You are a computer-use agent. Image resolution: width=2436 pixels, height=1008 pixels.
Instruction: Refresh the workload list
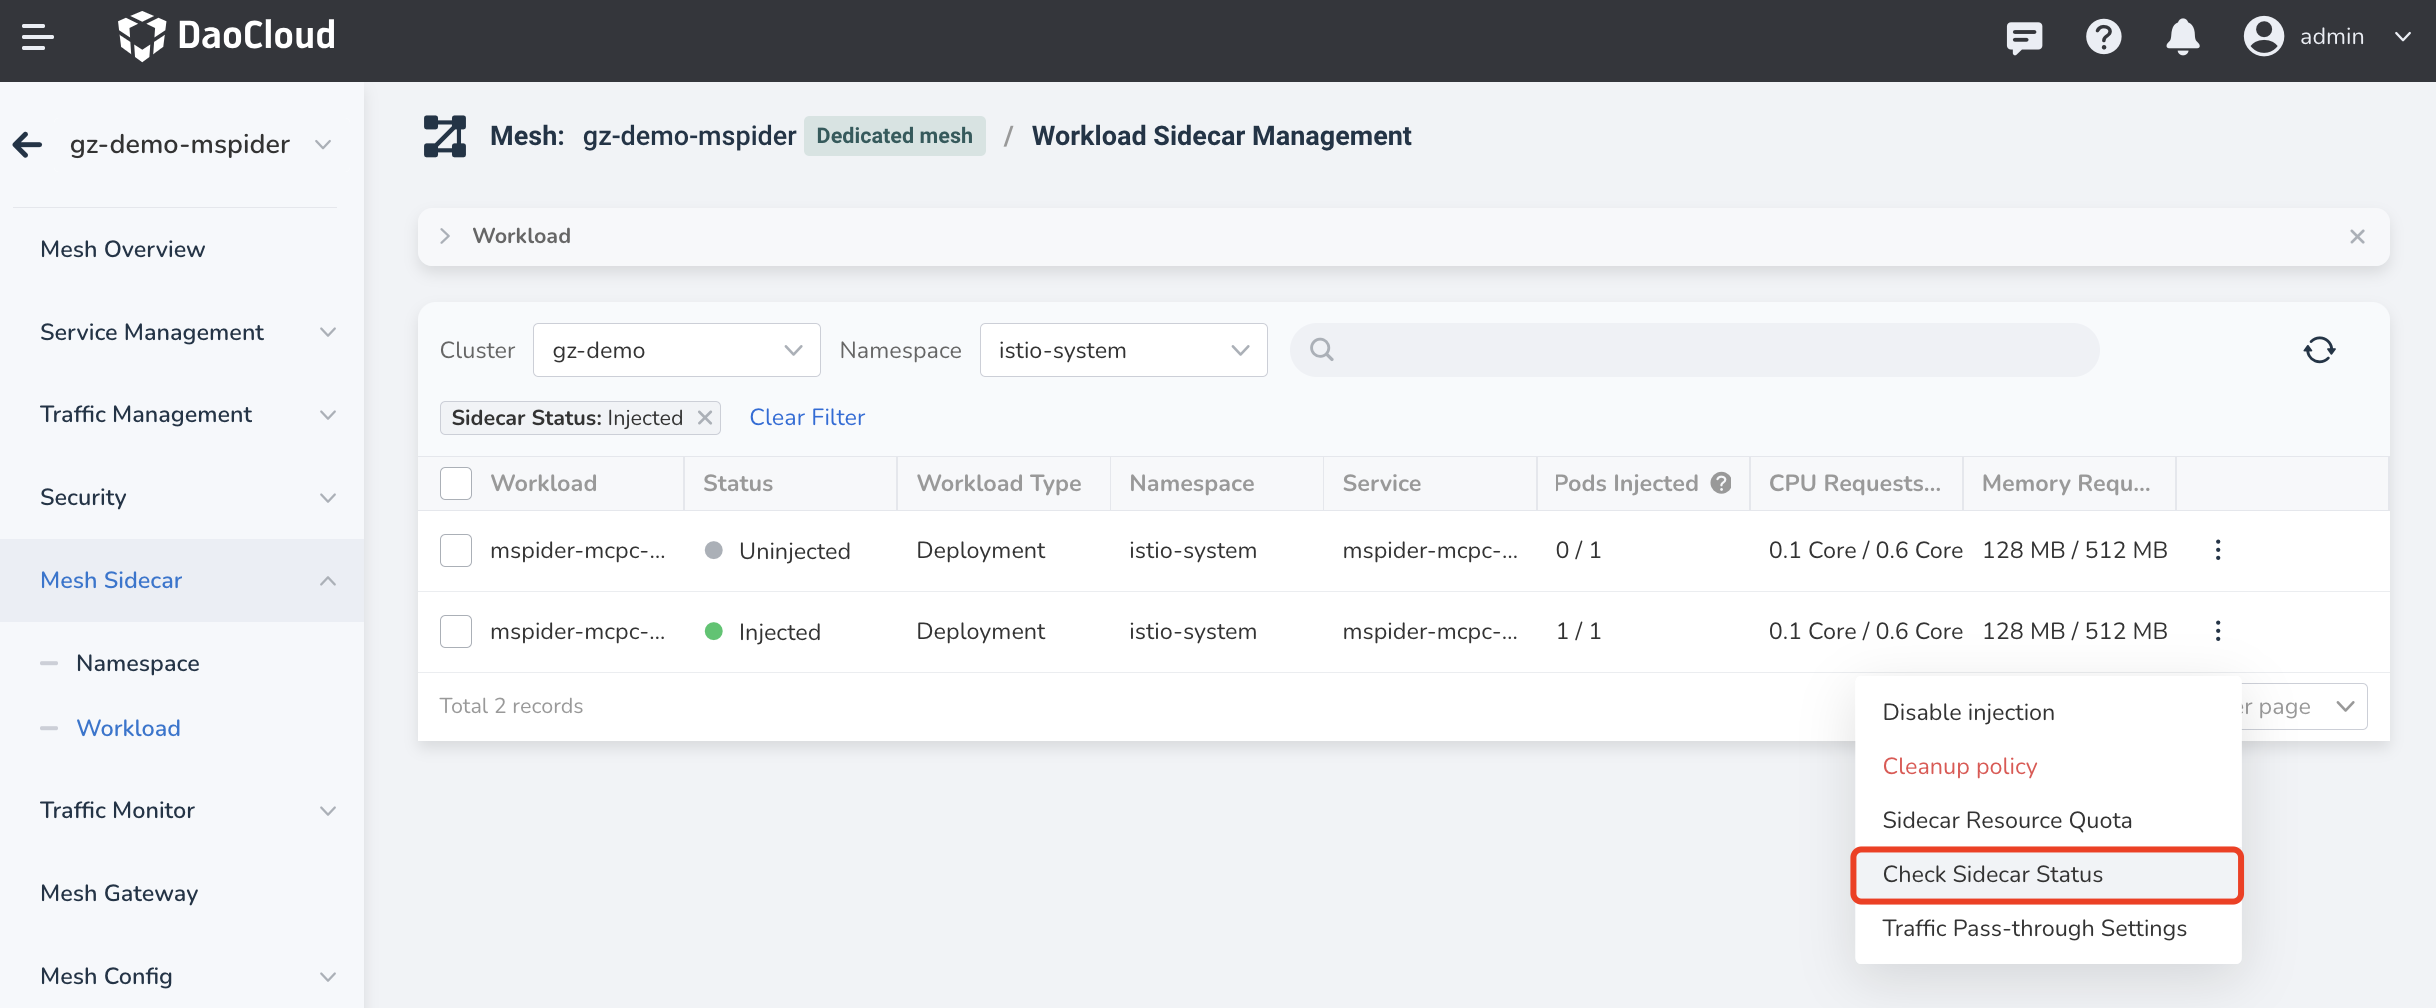point(2319,350)
